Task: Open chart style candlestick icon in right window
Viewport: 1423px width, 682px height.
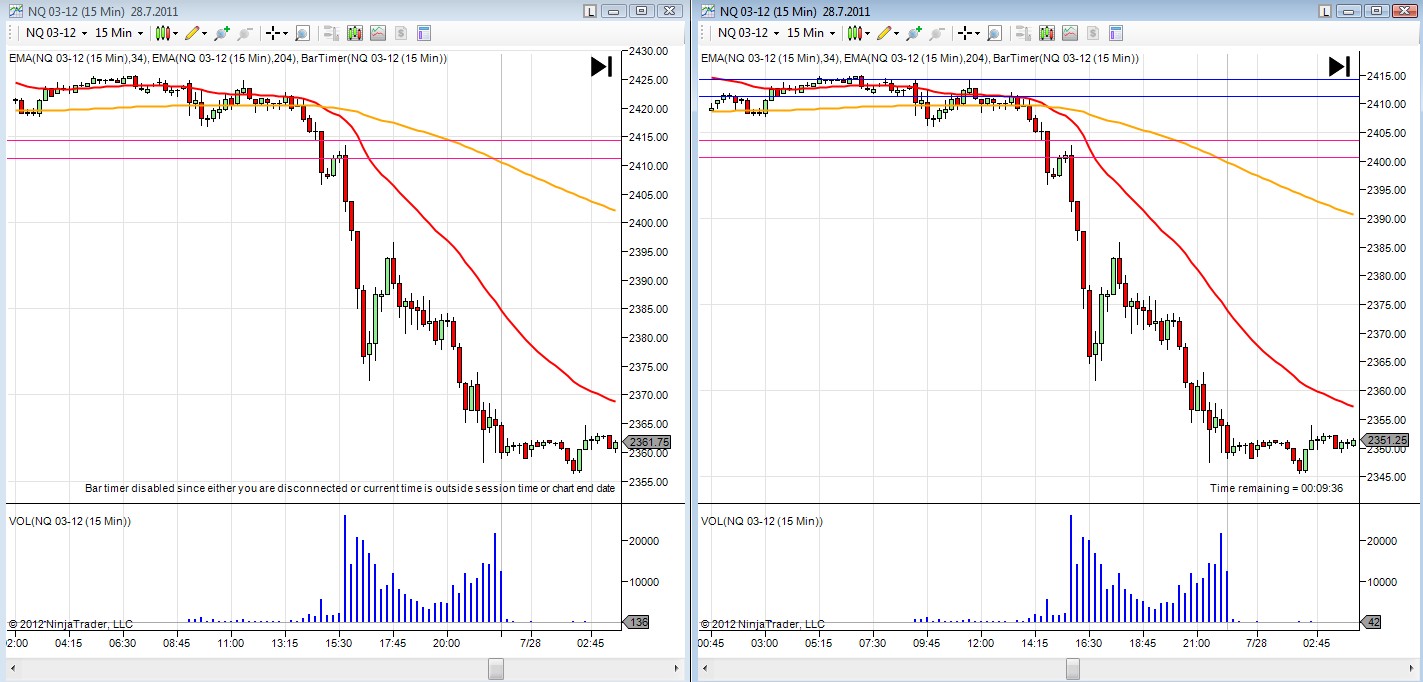Action: 855,33
